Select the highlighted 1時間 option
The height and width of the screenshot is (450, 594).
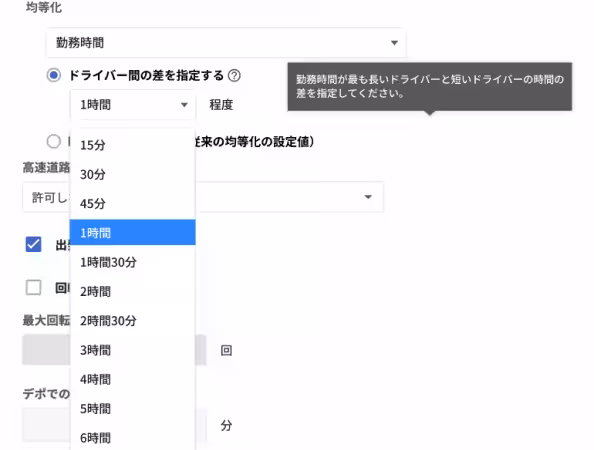[x=133, y=232]
